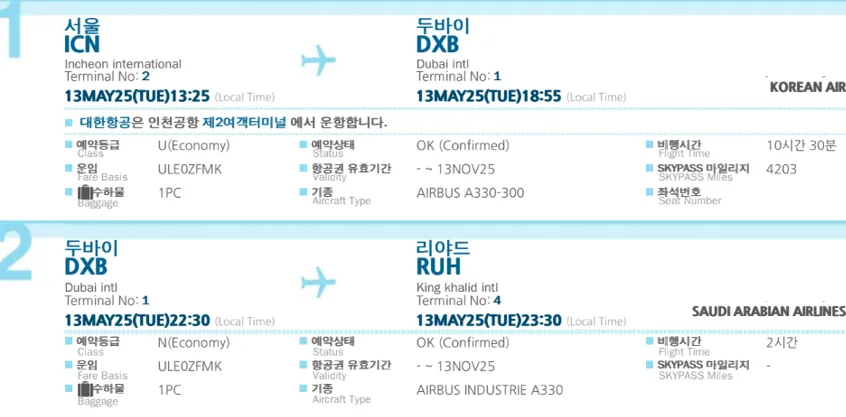Click the SAUDI ARABIAN AIRLINES carrier label

pos(769,311)
